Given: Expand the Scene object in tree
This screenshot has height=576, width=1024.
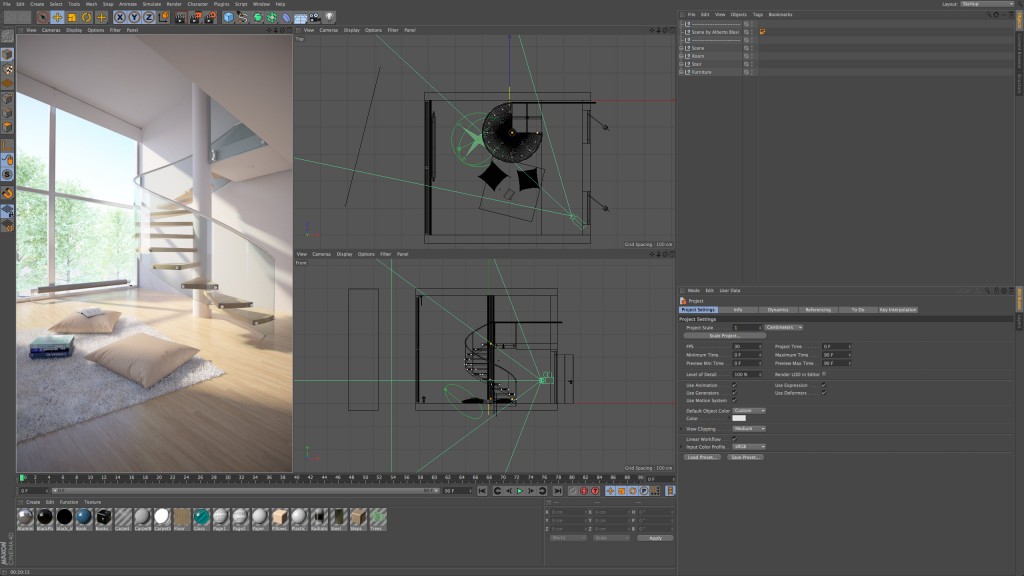Looking at the screenshot, I should point(681,48).
